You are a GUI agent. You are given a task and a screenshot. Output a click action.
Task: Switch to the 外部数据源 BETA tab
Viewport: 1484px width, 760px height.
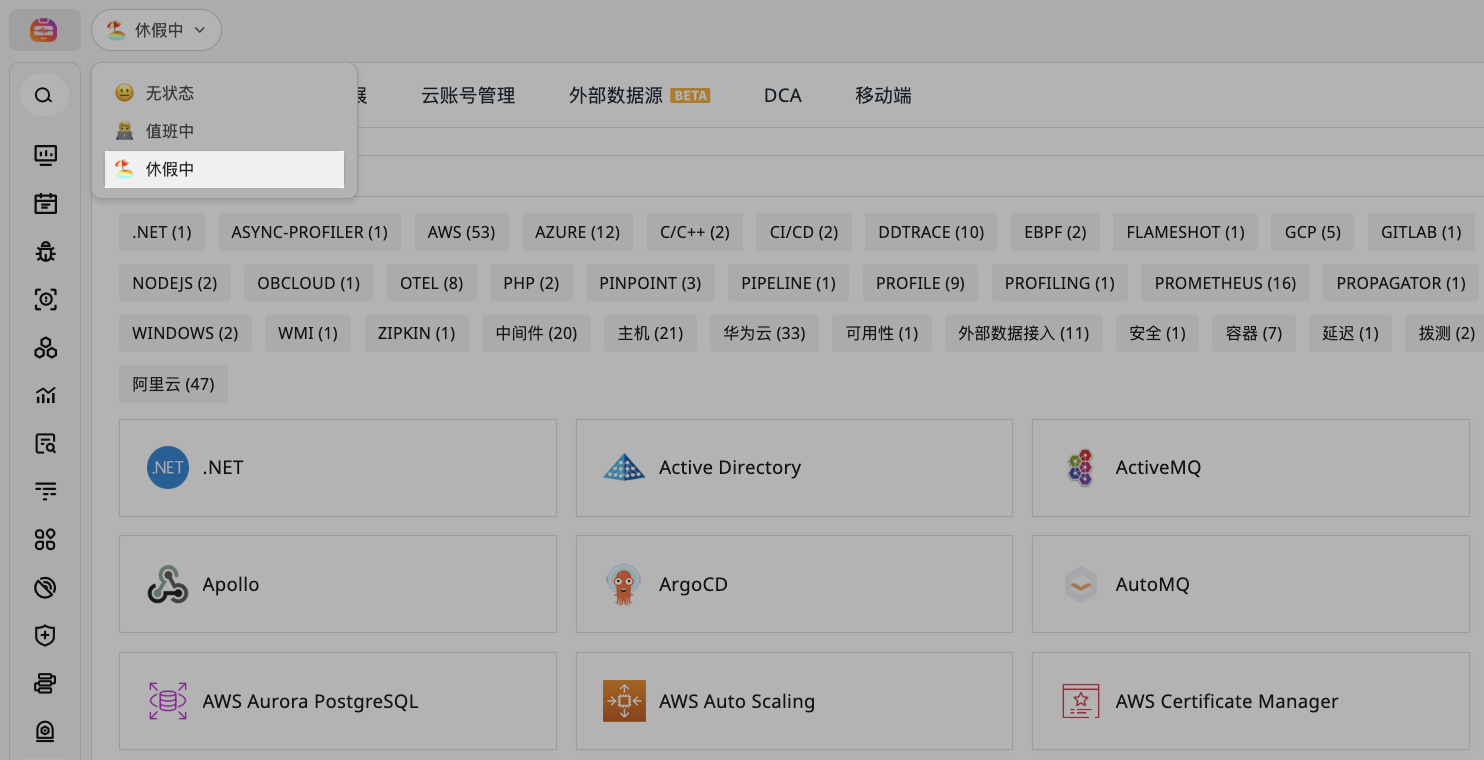click(x=639, y=96)
